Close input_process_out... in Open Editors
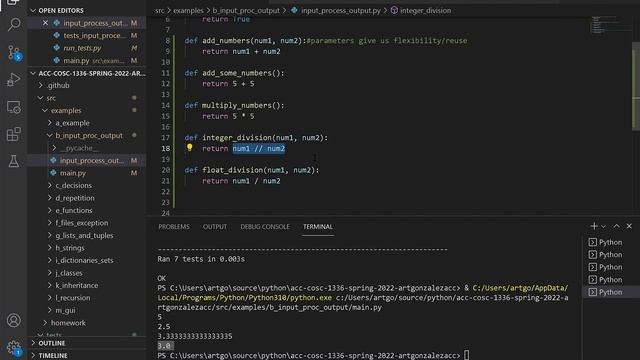 tap(45, 23)
